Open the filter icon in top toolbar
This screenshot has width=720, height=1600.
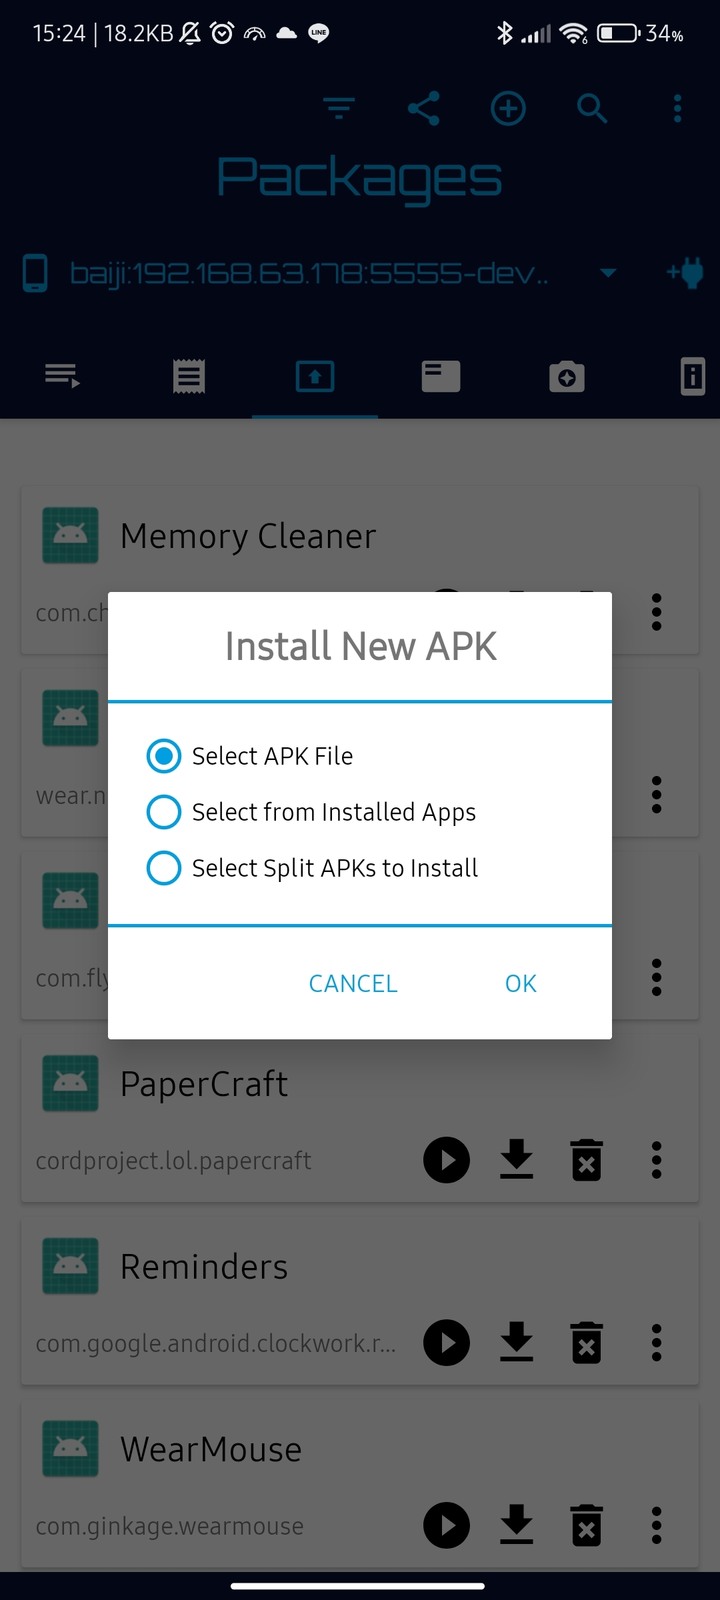click(339, 108)
